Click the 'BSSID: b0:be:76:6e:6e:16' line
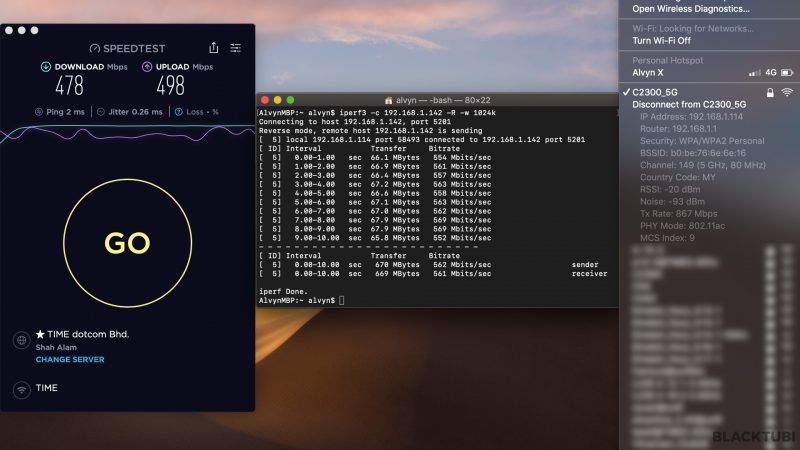 693,153
